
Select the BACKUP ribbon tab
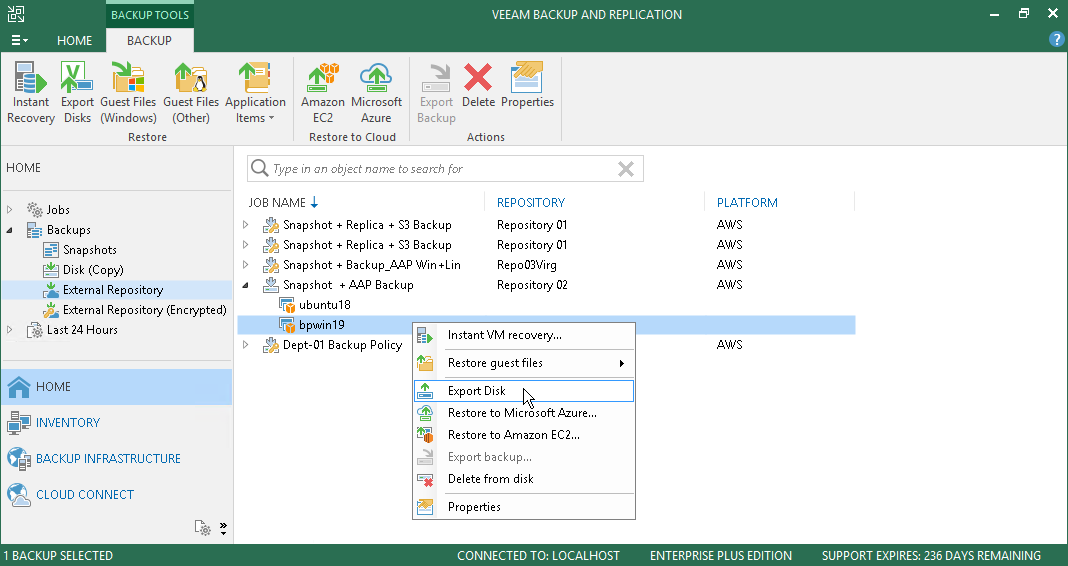(x=149, y=40)
